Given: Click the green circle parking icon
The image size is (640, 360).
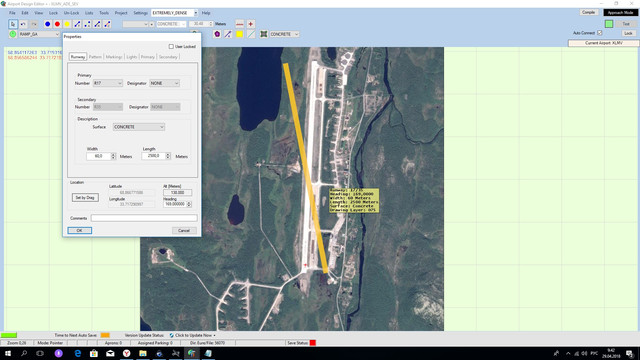Looking at the screenshot, I should [x=13, y=34].
